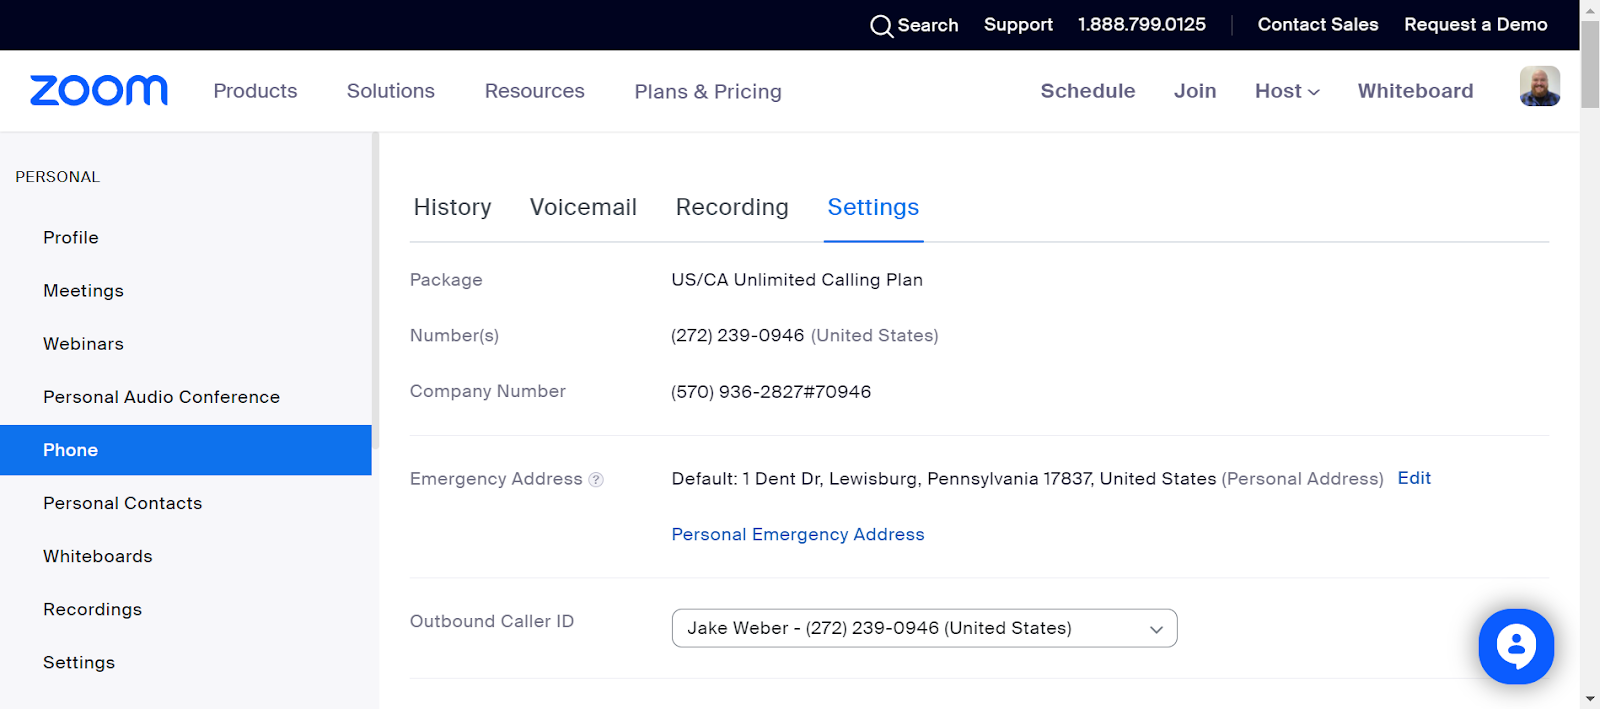Switch to the History tab
The height and width of the screenshot is (709, 1600).
coord(452,207)
